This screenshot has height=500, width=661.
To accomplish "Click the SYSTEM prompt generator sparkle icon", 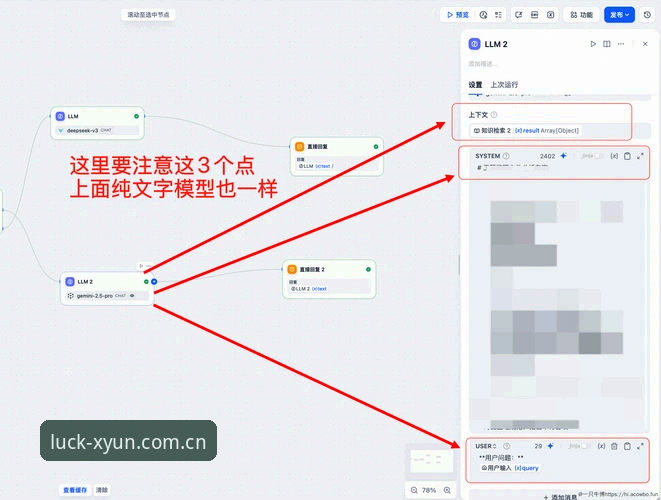I will (x=564, y=156).
